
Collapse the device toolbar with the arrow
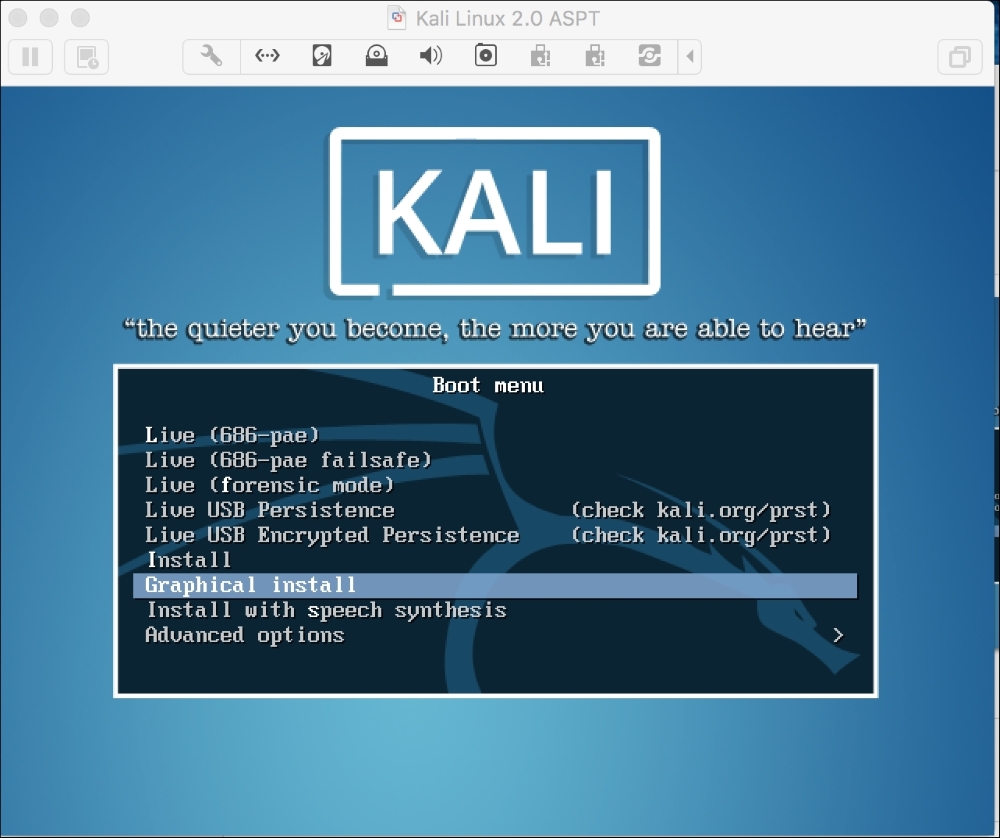690,57
